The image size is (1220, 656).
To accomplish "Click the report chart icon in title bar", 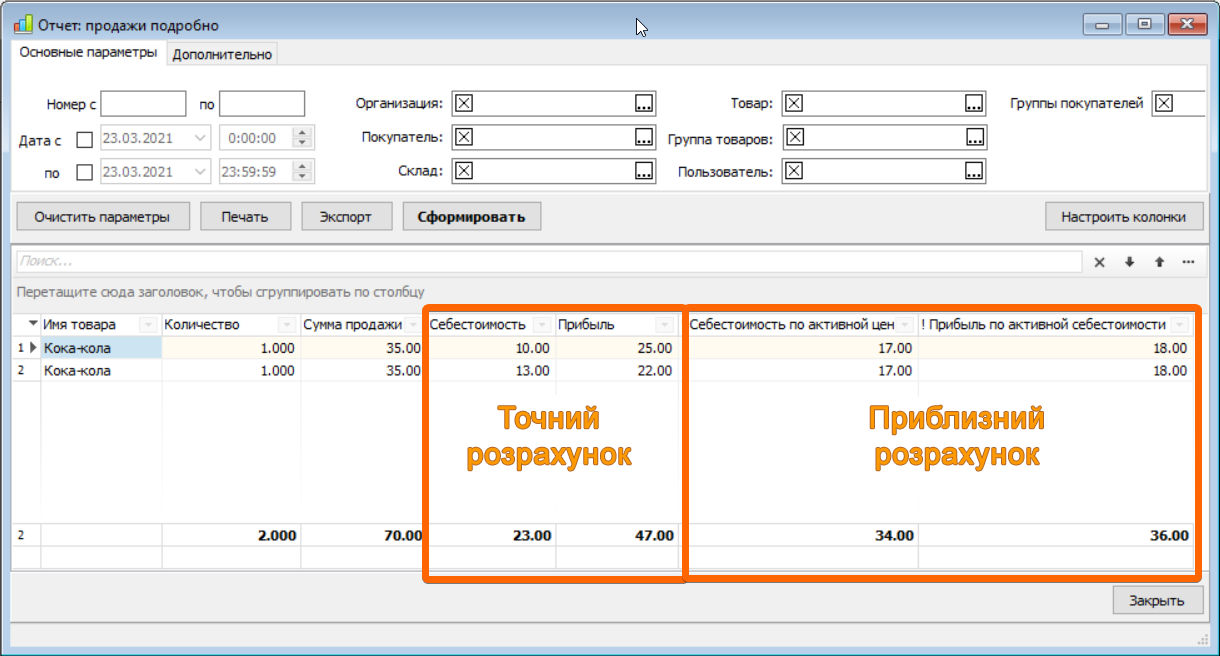I will click(22, 25).
